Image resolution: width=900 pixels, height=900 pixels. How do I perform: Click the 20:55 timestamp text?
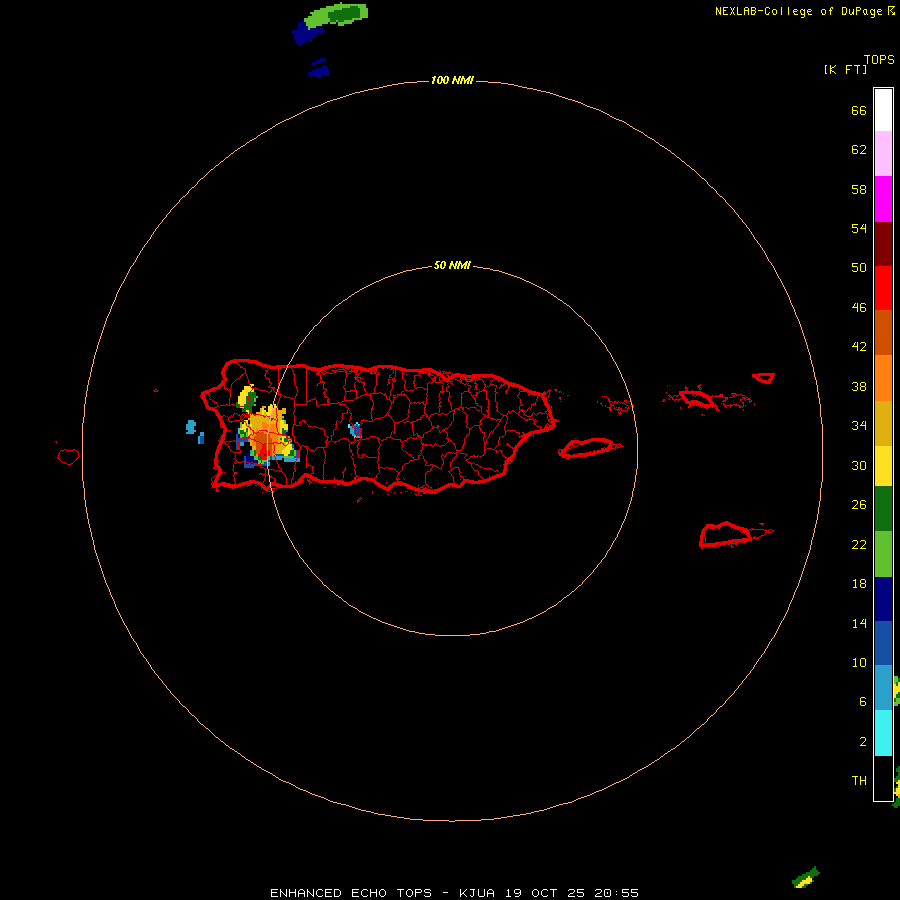[x=617, y=893]
